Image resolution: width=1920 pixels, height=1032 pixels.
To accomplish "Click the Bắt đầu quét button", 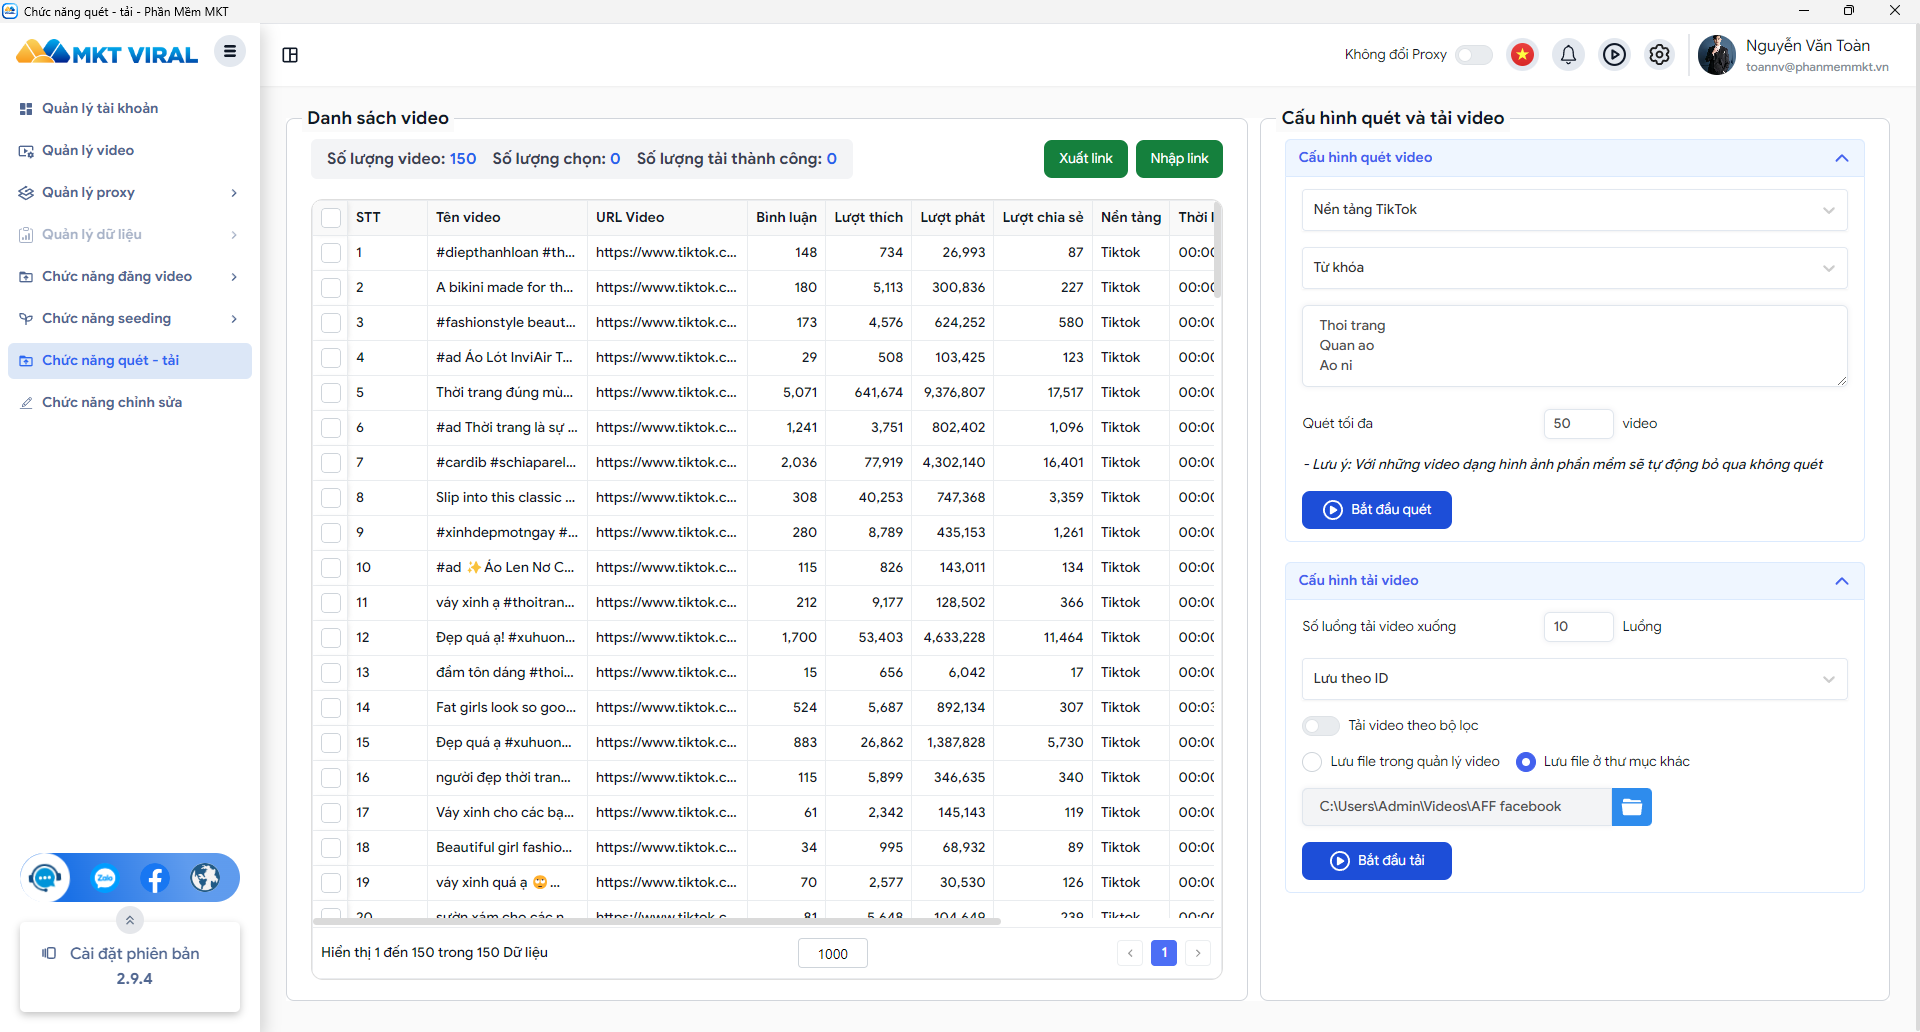I will point(1376,510).
